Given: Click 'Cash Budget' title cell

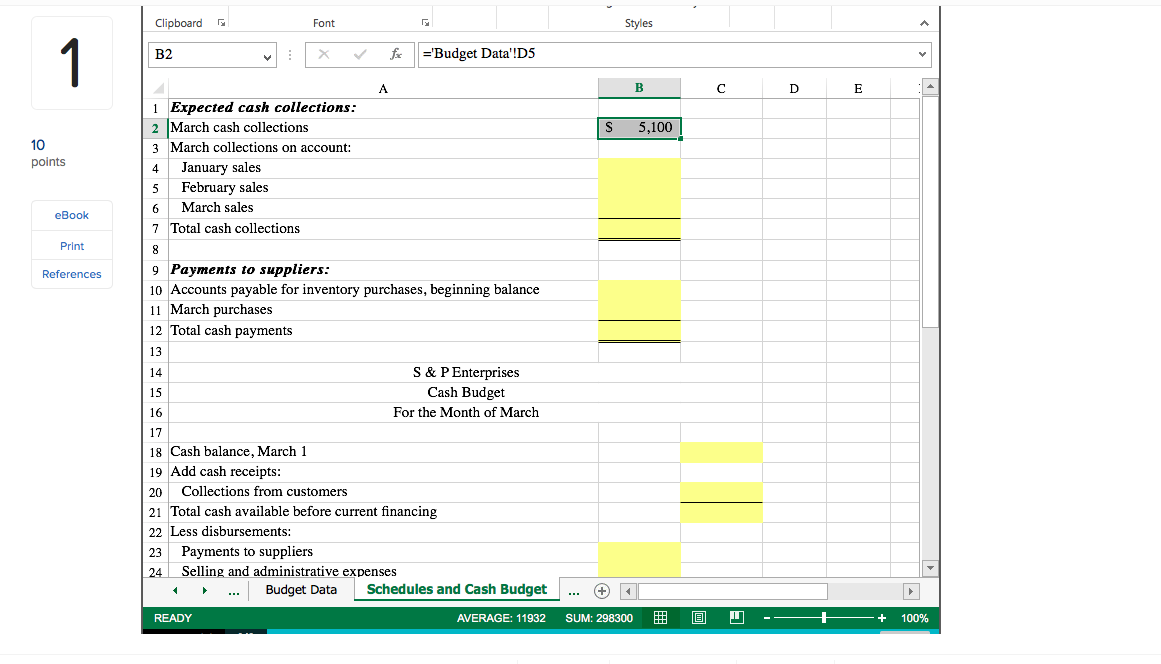Looking at the screenshot, I should [466, 393].
